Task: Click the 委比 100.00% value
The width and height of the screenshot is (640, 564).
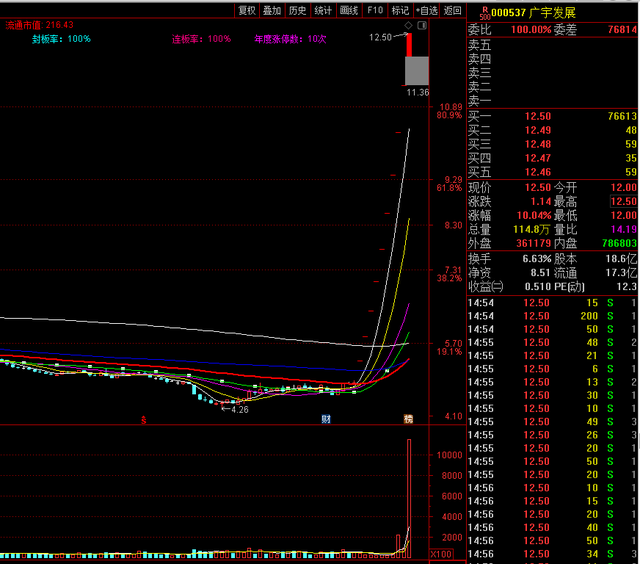Action: [531, 29]
